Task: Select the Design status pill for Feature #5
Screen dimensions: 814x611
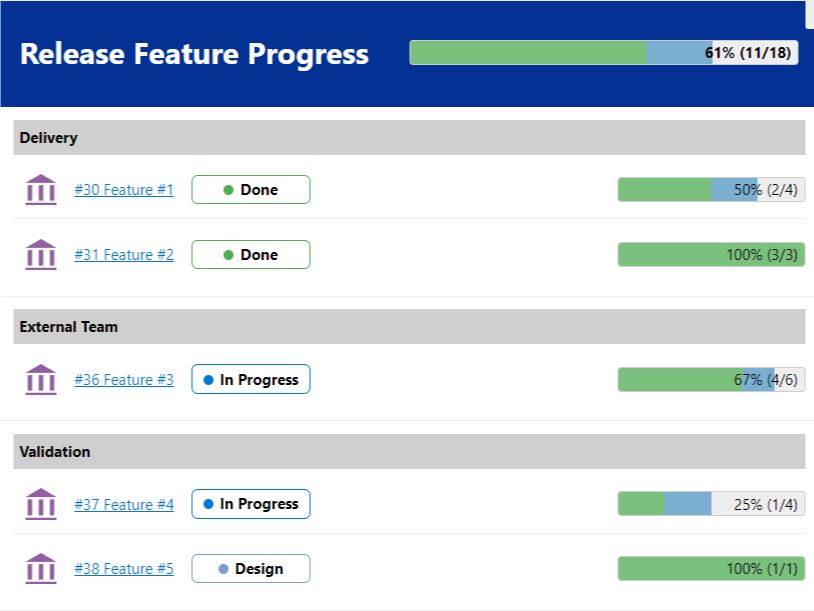Action: click(250, 568)
